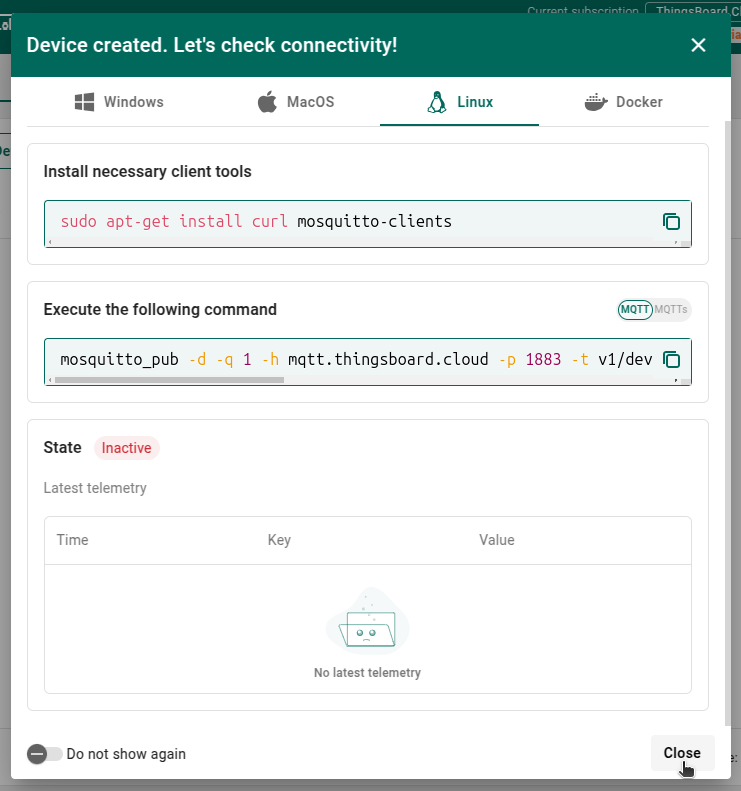Image resolution: width=741 pixels, height=791 pixels.
Task: Click the Latest telemetry label
Action: tap(95, 488)
